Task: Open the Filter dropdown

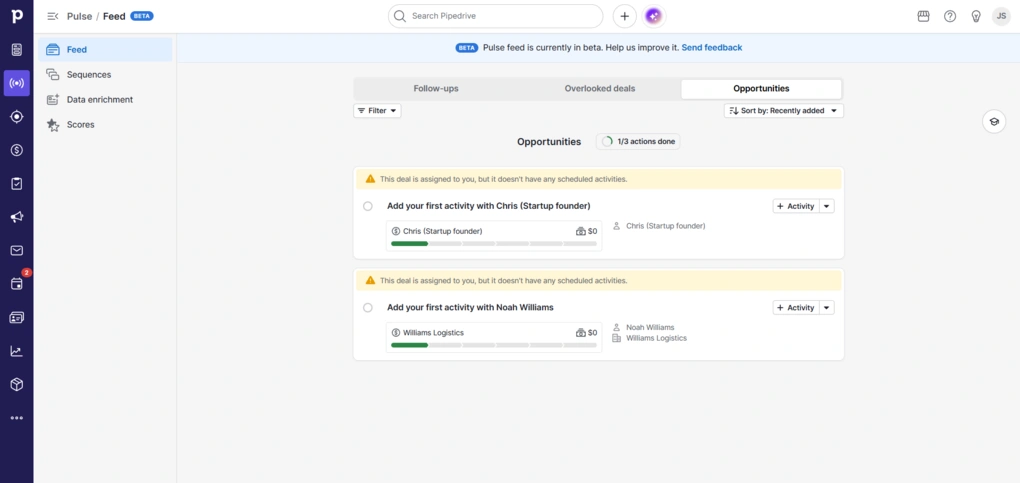Action: [377, 111]
